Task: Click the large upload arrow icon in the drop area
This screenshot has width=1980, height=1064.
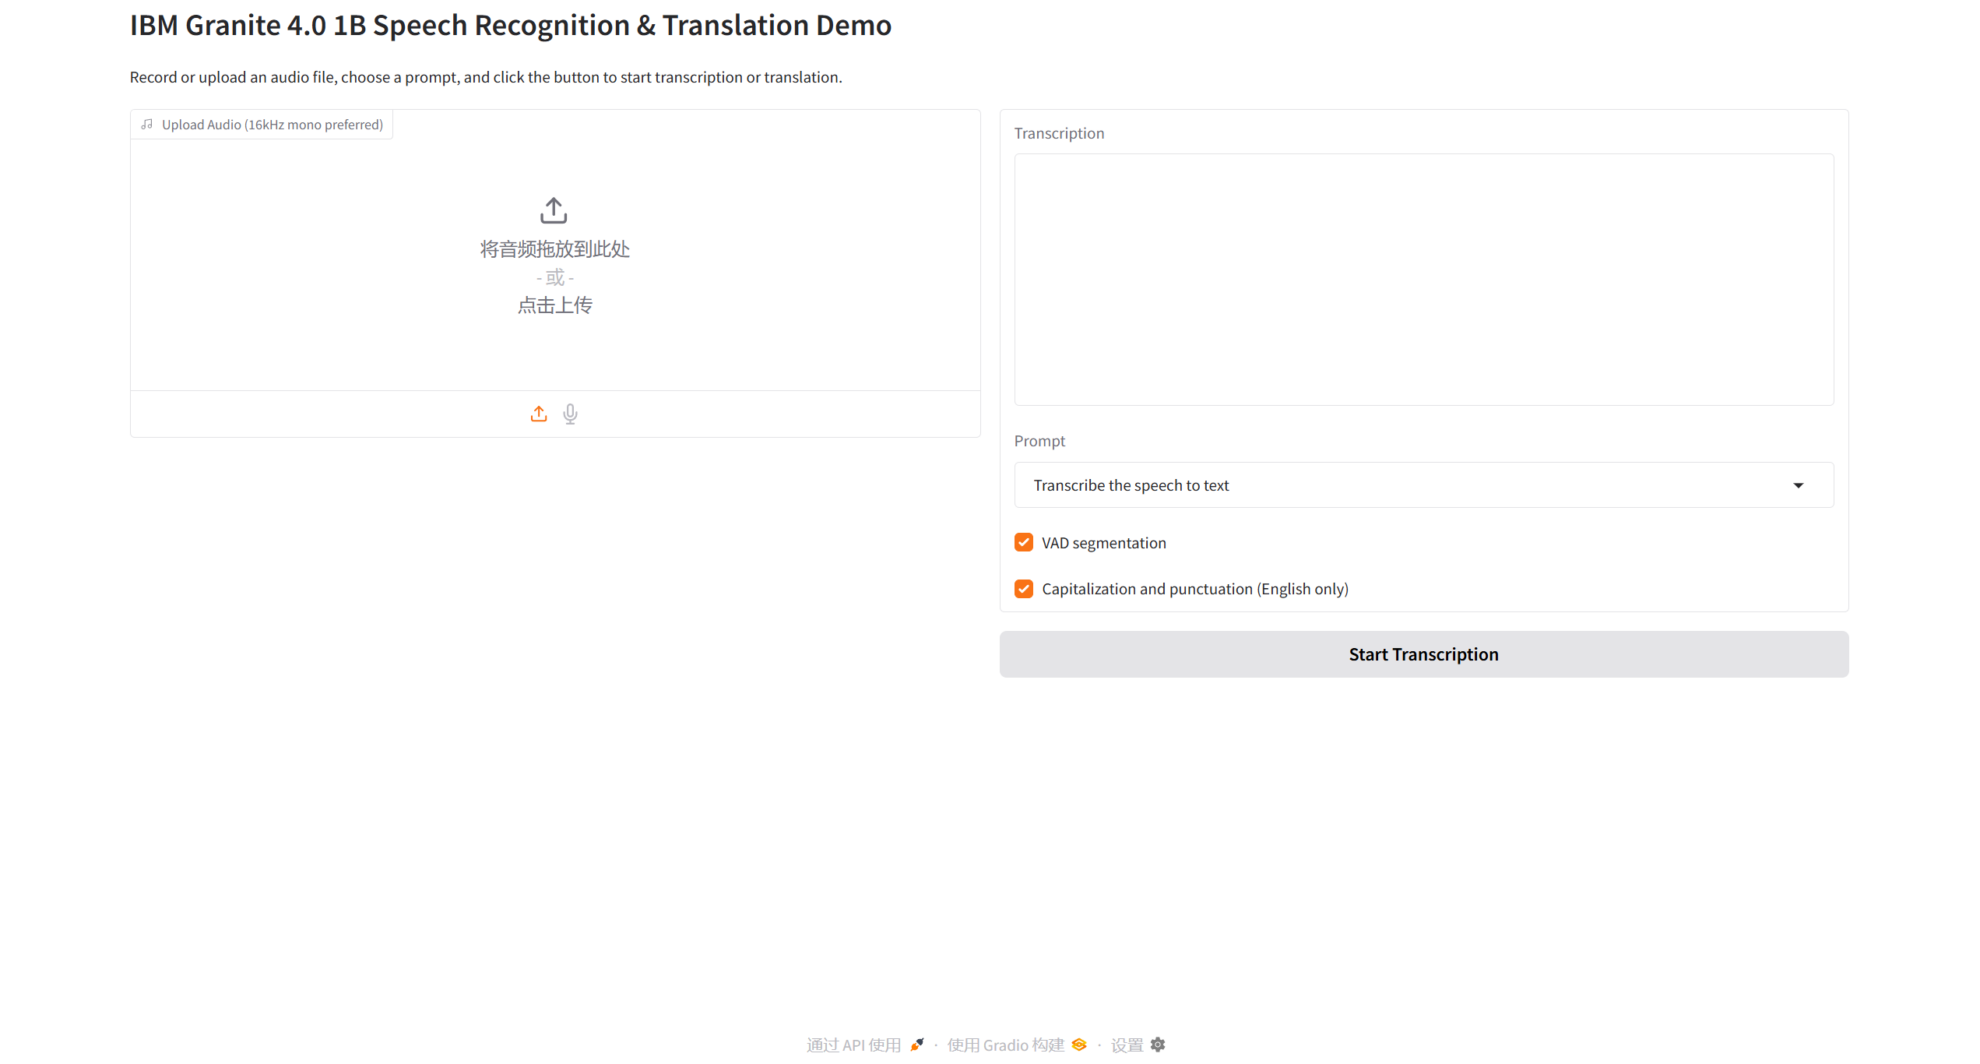Action: pyautogui.click(x=553, y=210)
